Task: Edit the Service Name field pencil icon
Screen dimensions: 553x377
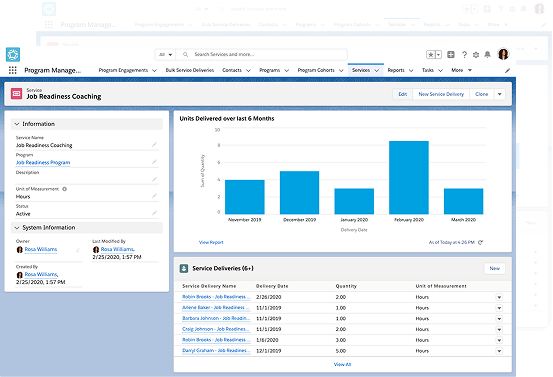Action: pos(154,145)
